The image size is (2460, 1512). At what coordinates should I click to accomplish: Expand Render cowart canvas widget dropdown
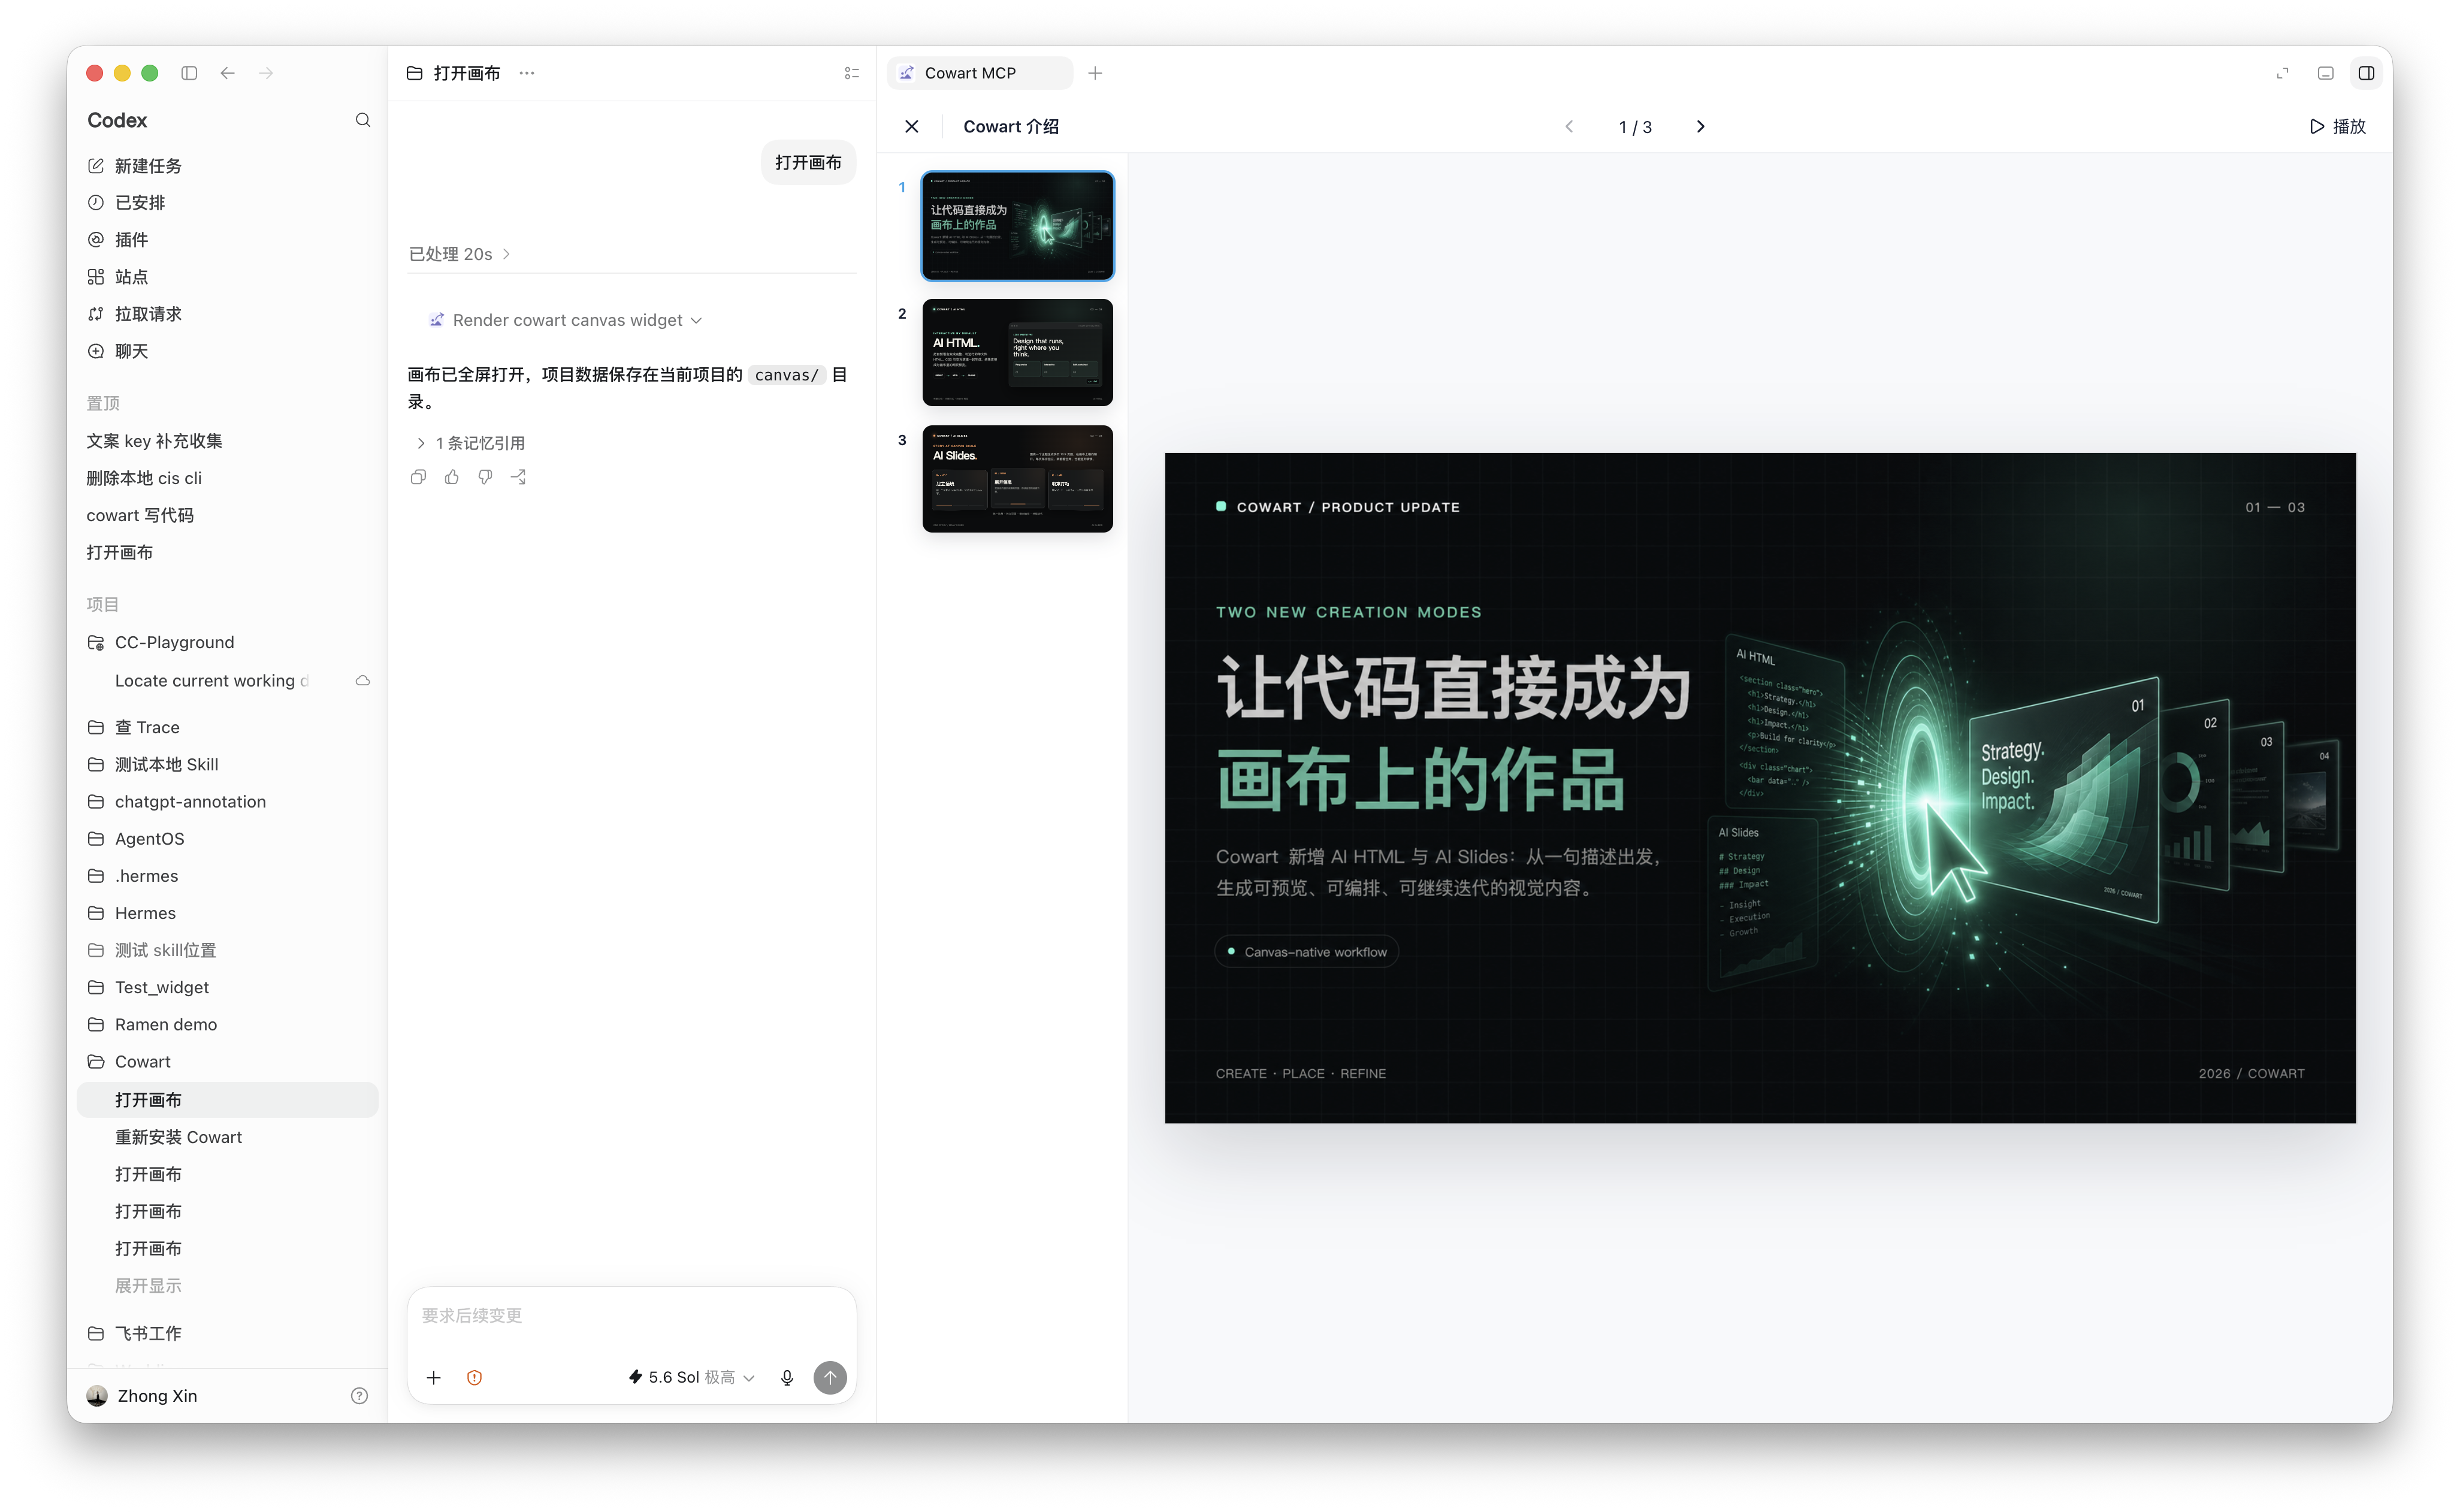(566, 320)
